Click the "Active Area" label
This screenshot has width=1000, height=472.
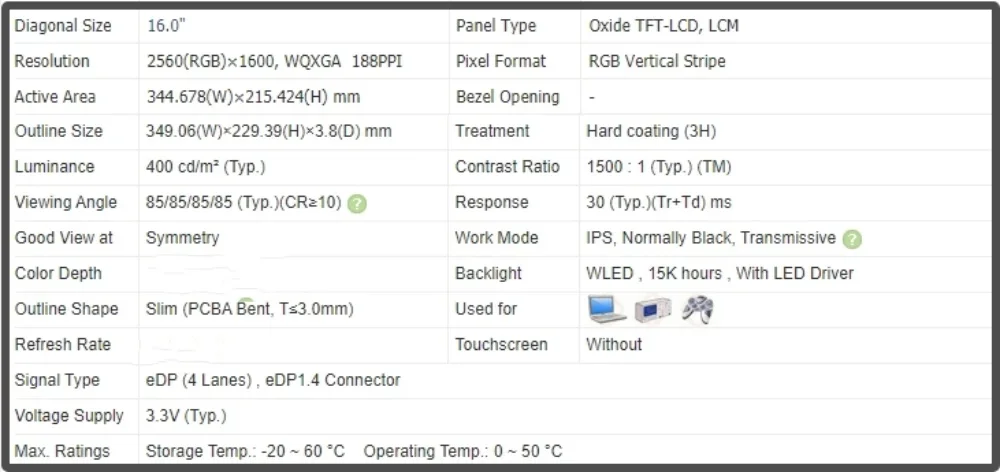click(x=55, y=97)
